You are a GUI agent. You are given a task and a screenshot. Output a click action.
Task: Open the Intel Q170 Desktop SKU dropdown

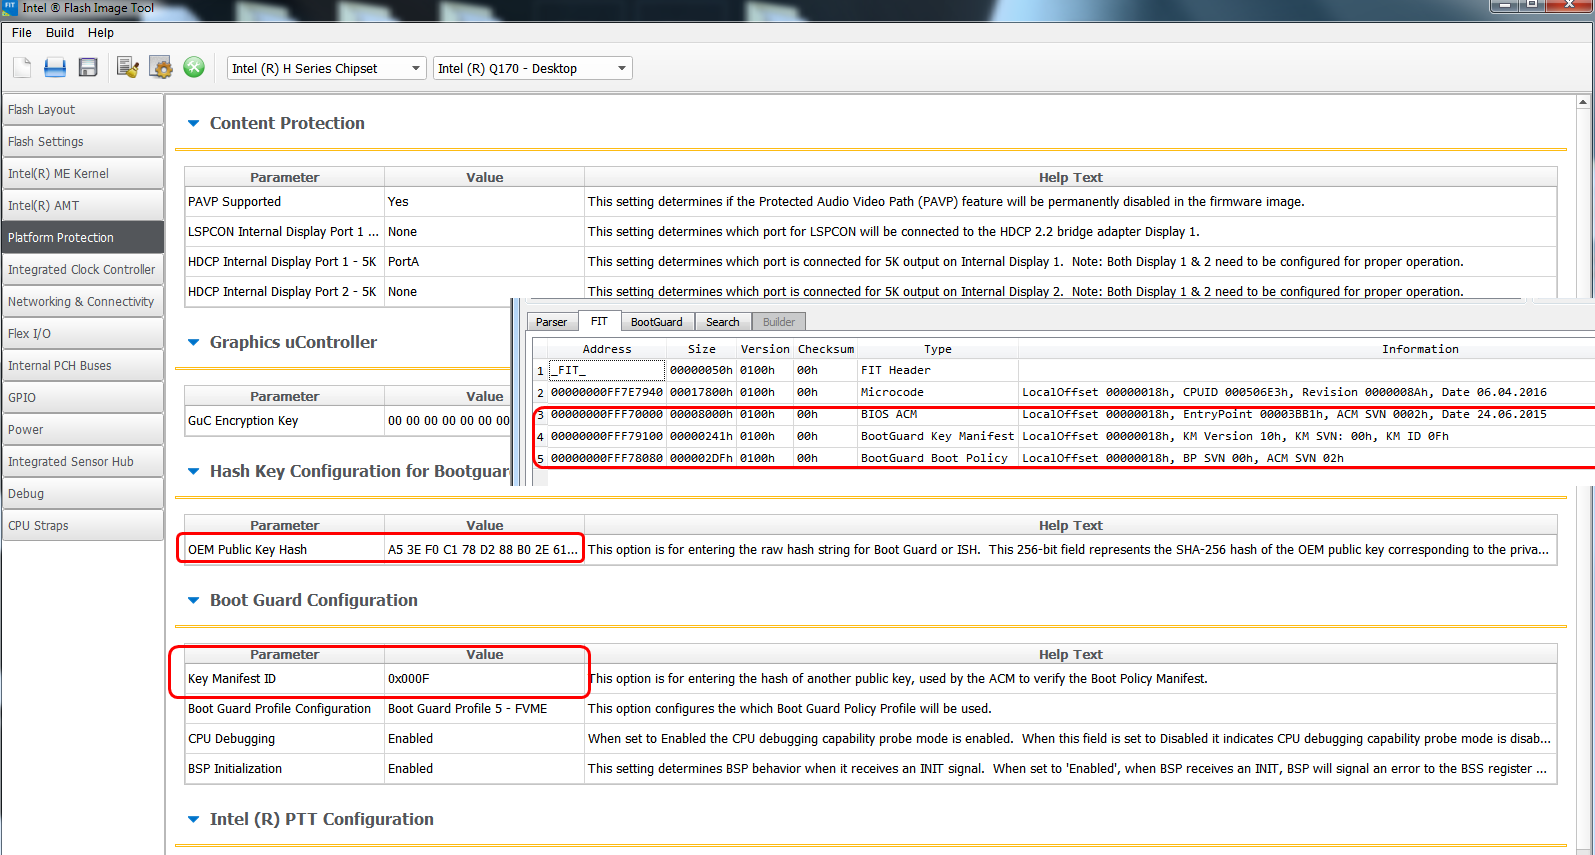click(533, 68)
